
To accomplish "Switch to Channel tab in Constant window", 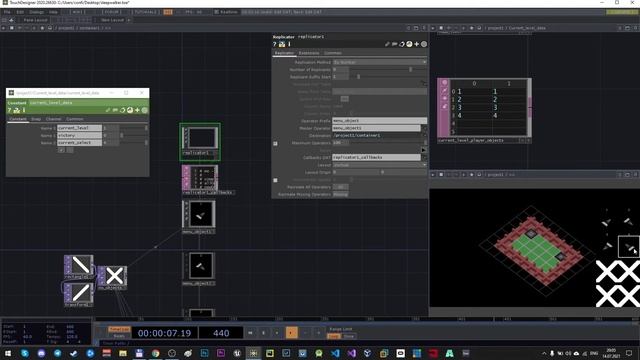I will click(x=53, y=119).
